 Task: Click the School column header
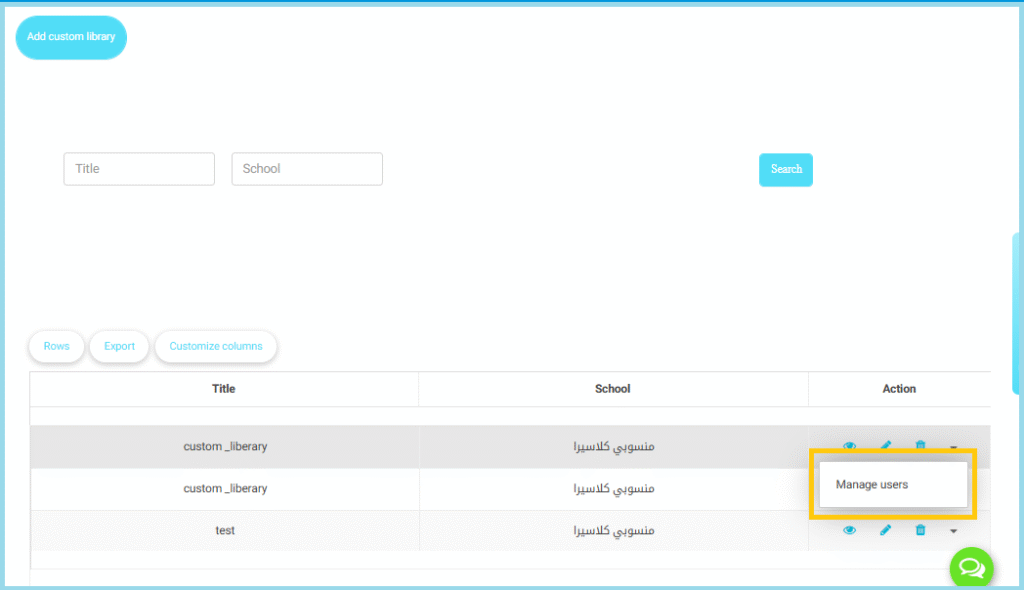click(613, 389)
